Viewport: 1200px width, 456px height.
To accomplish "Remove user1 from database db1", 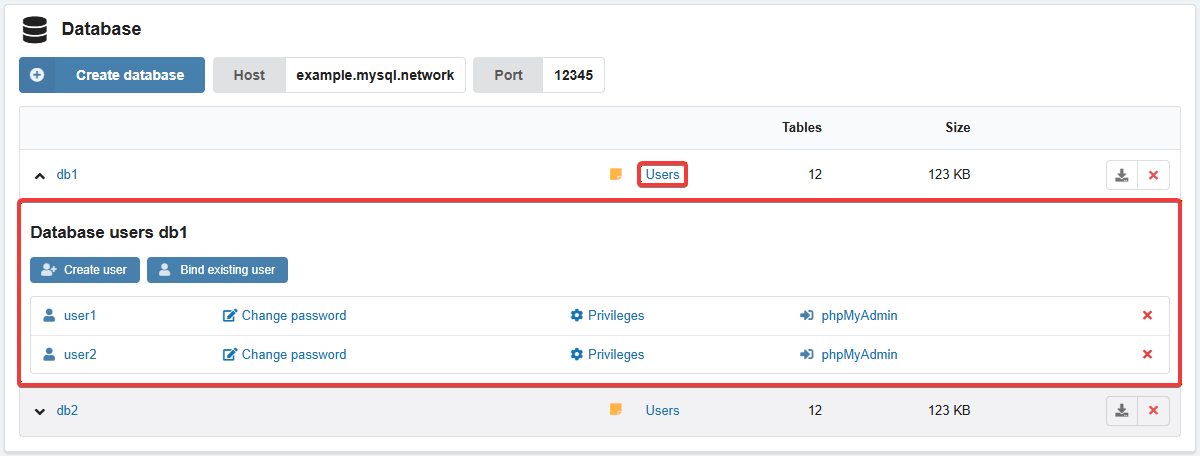I will [x=1147, y=316].
